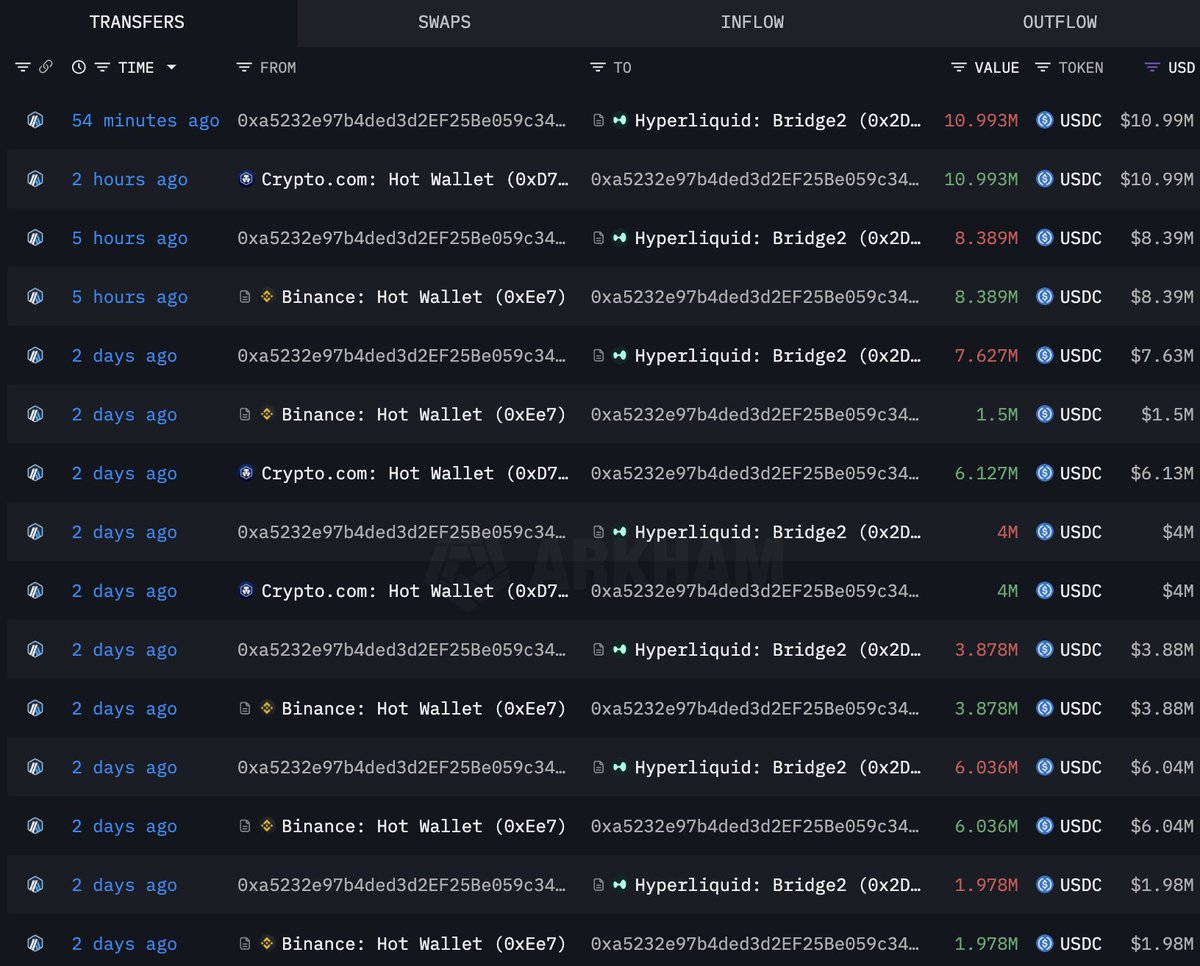Click Crypto.com logo icon in green 4M row
The width and height of the screenshot is (1200, 966).
(x=246, y=592)
